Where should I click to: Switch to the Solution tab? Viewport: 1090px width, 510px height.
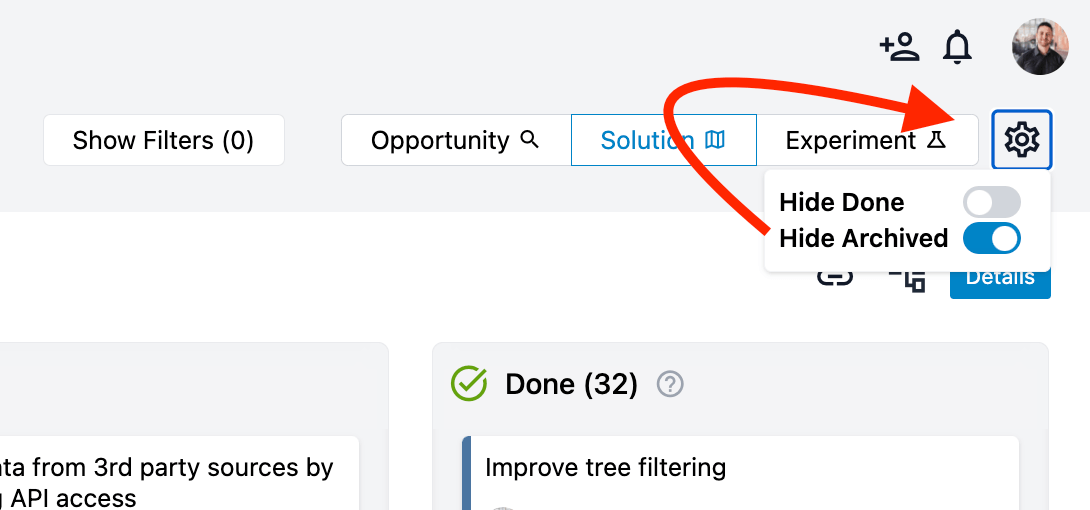pyautogui.click(x=663, y=140)
